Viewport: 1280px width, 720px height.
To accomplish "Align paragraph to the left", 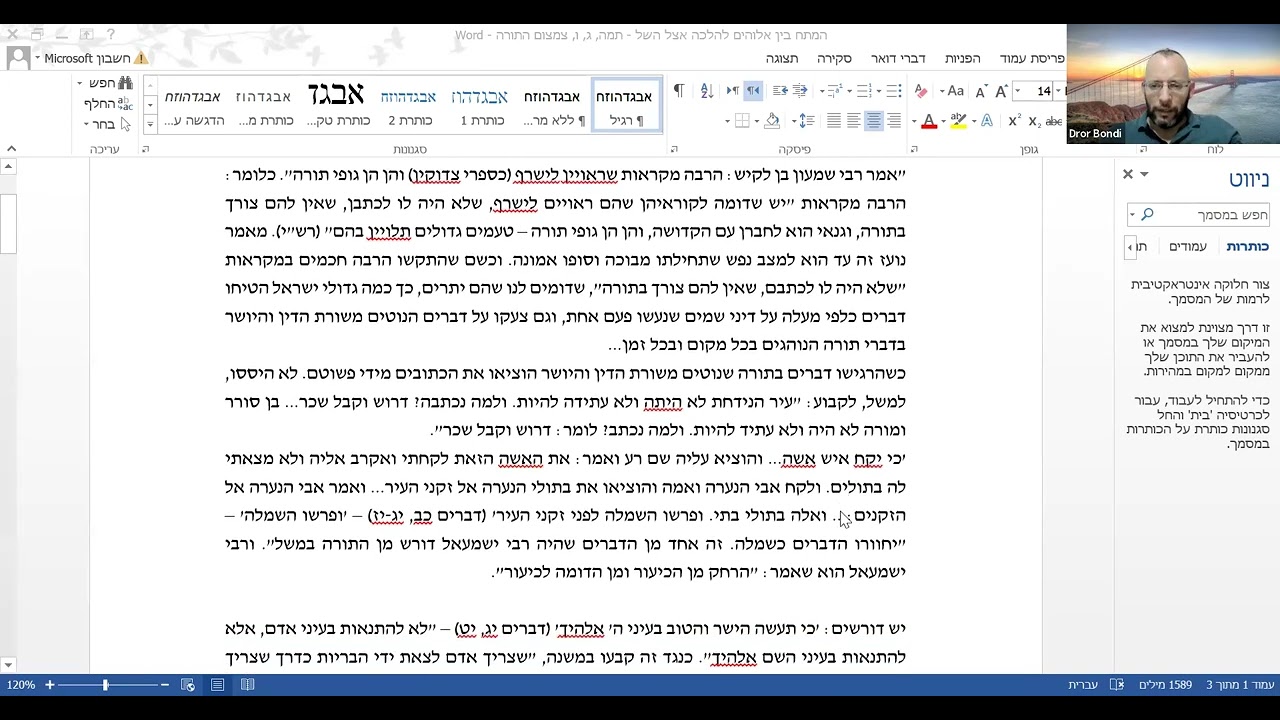I will click(x=854, y=121).
